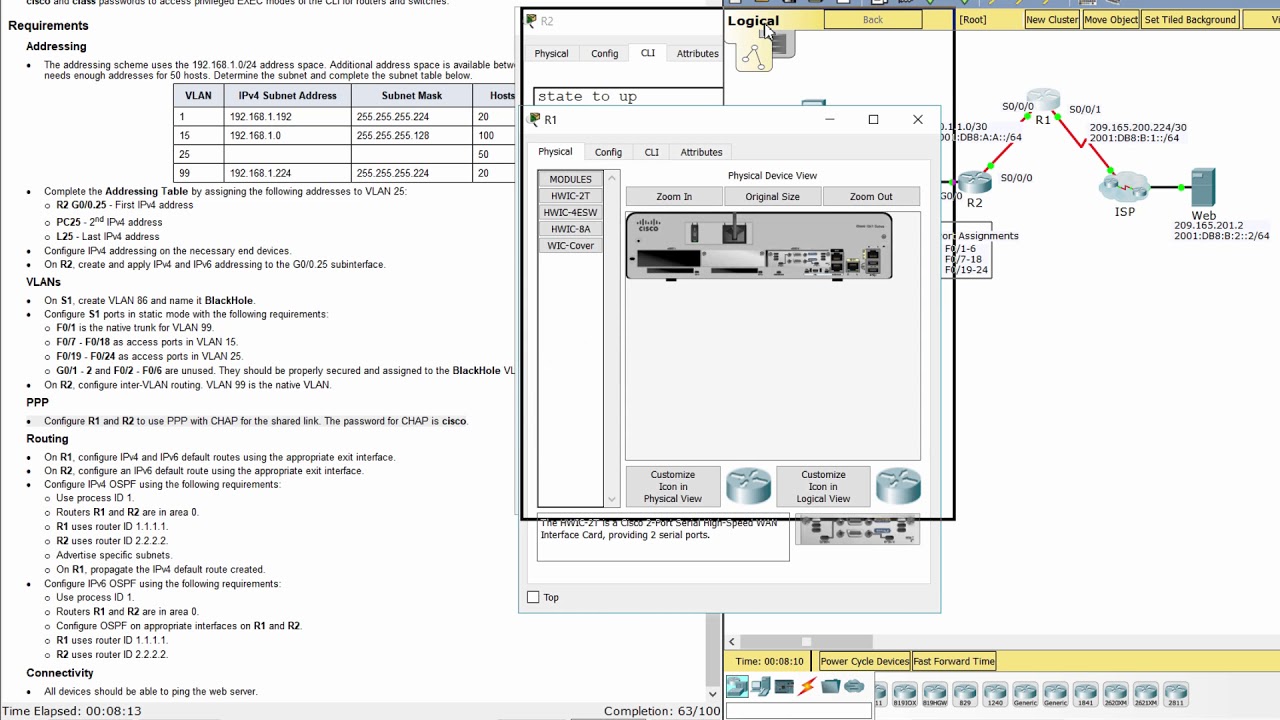Select the HWIC-4ESW module
Image resolution: width=1280 pixels, height=720 pixels.
570,212
